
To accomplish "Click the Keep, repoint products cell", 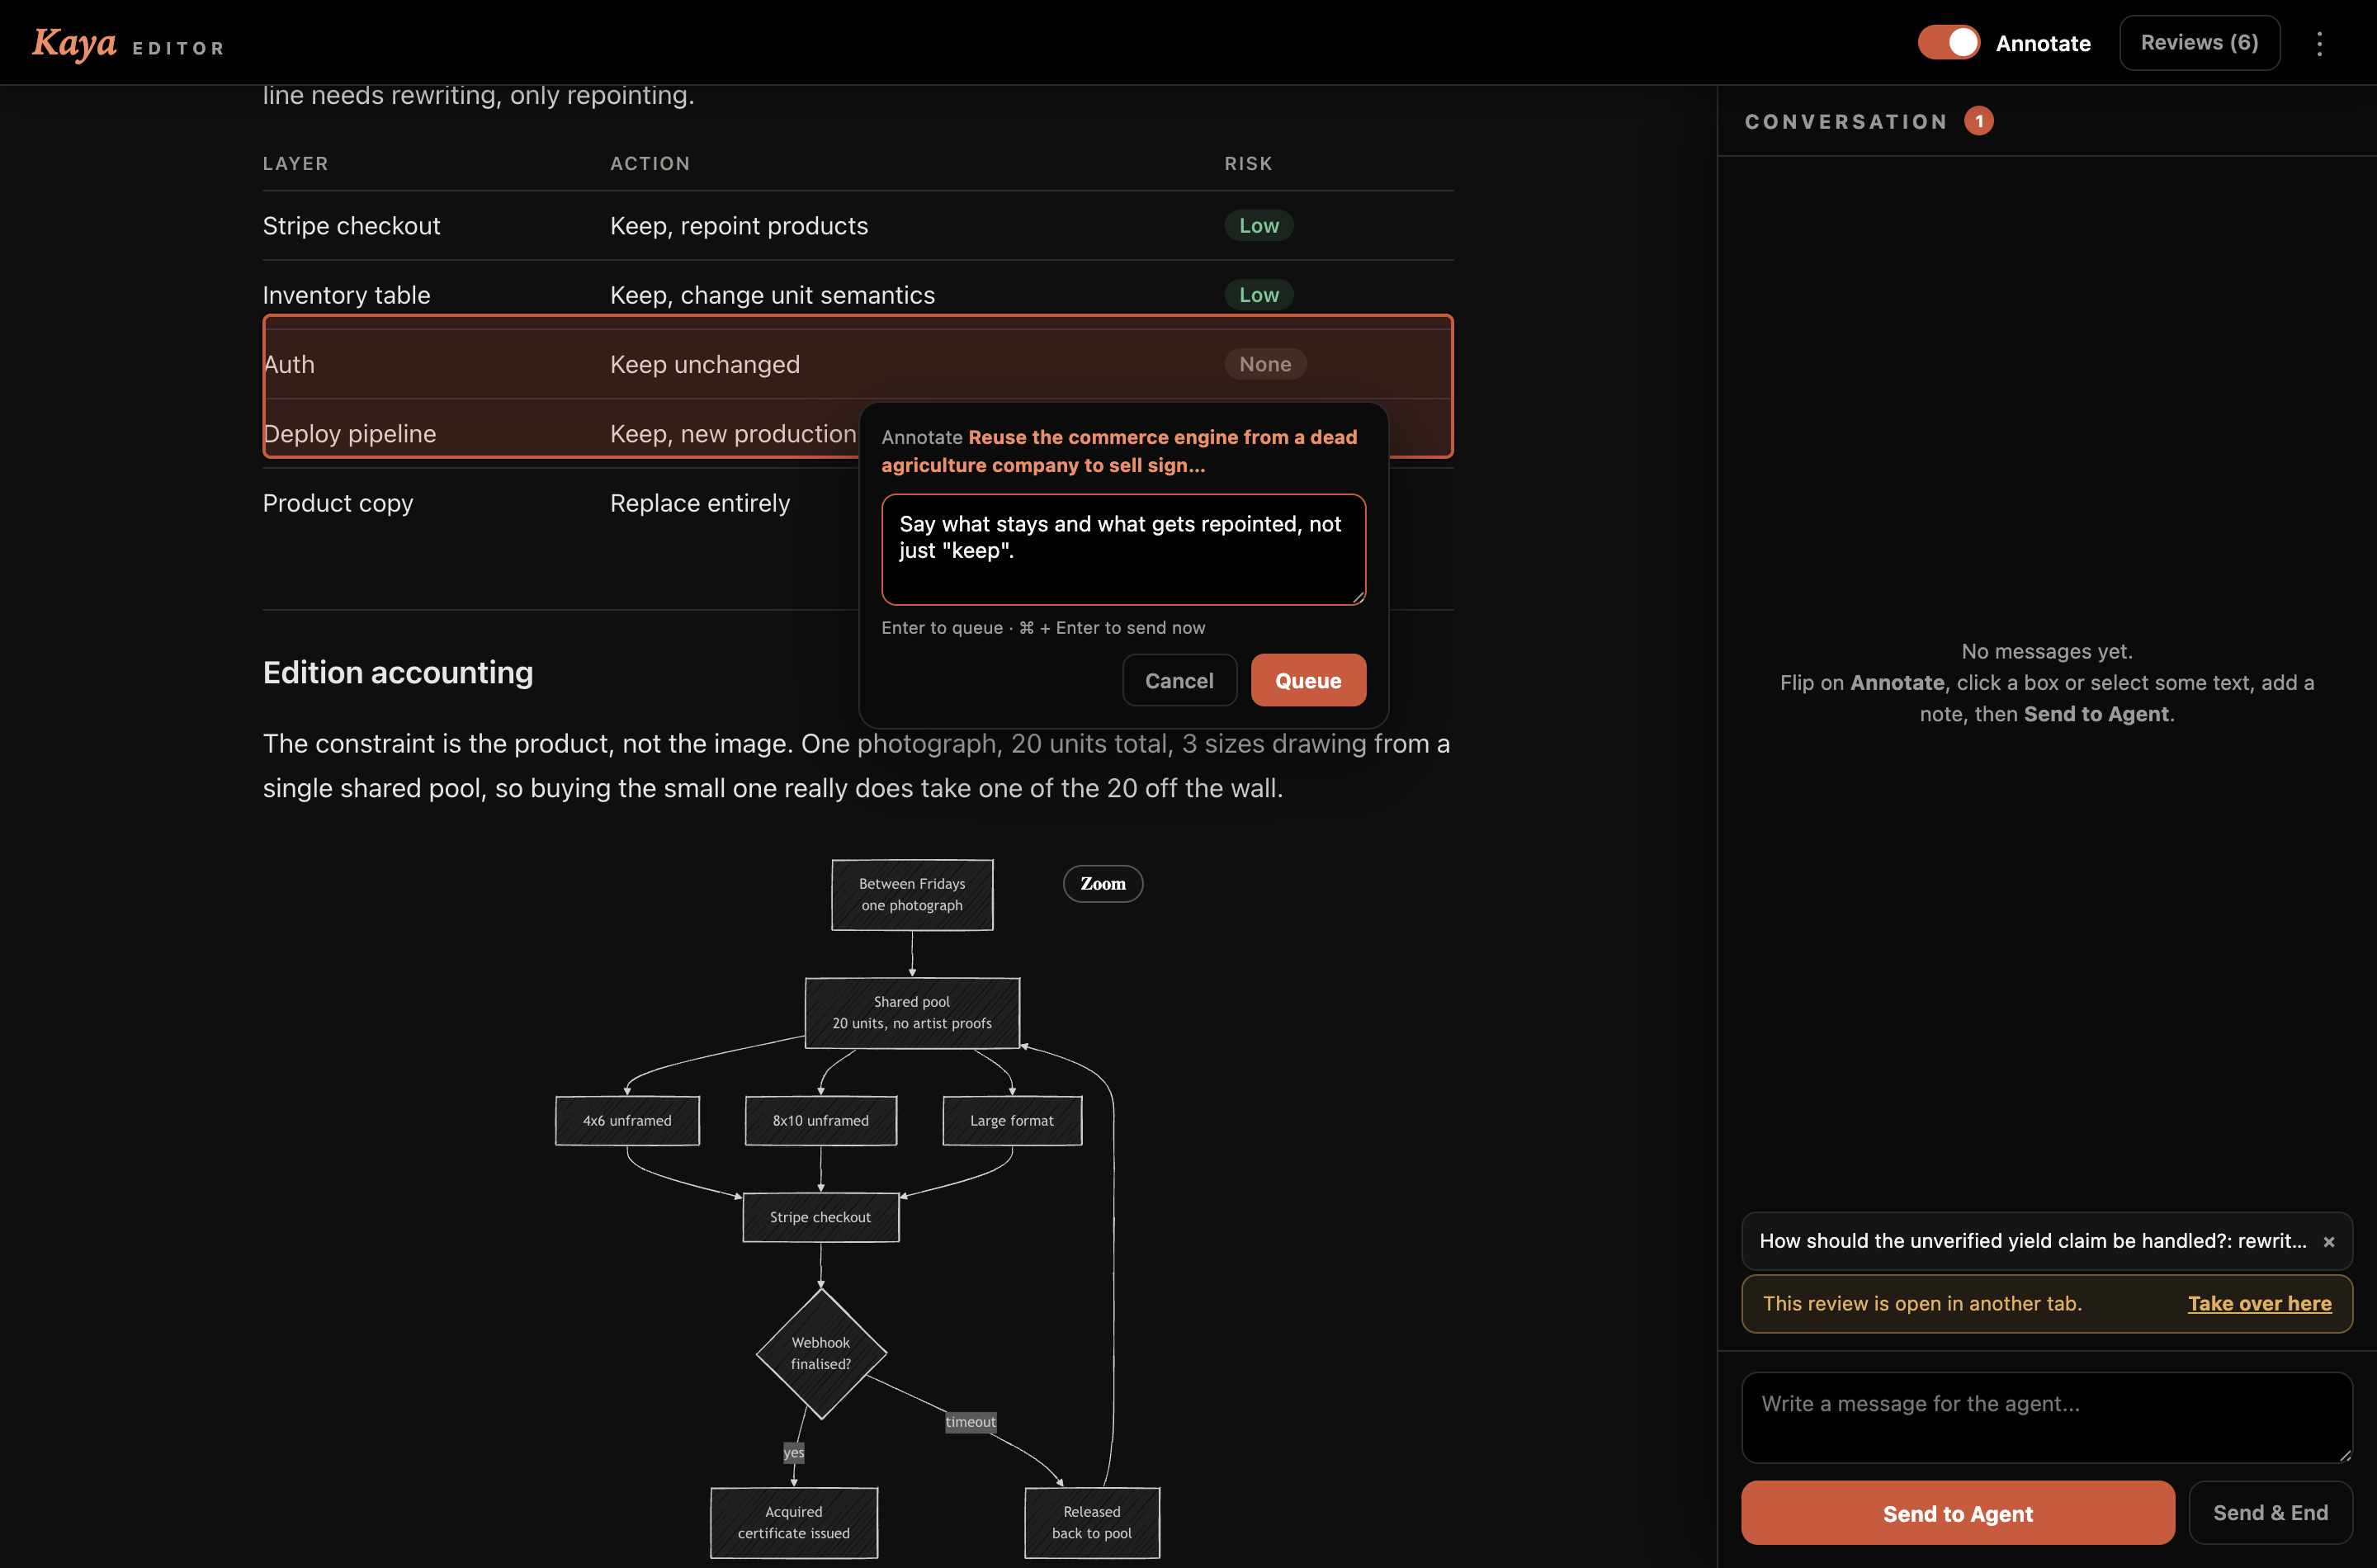I will 739,226.
